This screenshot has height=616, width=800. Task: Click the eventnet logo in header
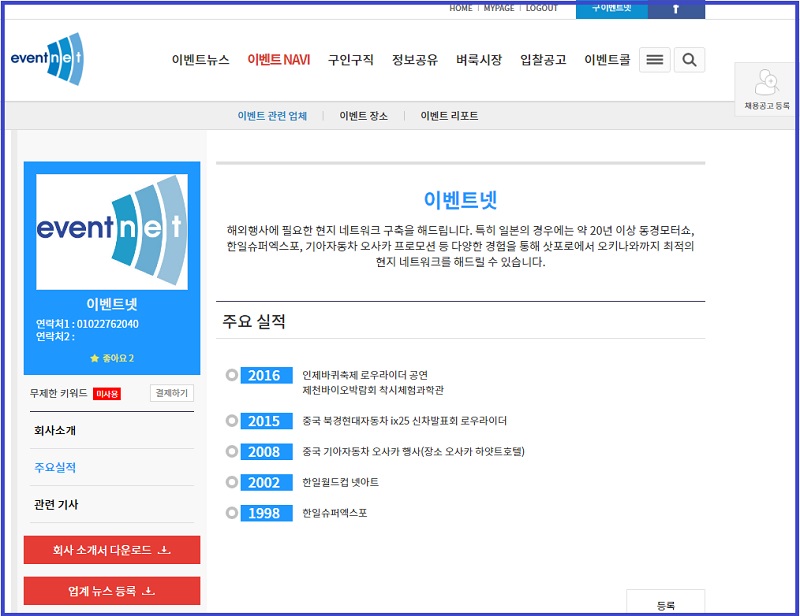[x=47, y=59]
